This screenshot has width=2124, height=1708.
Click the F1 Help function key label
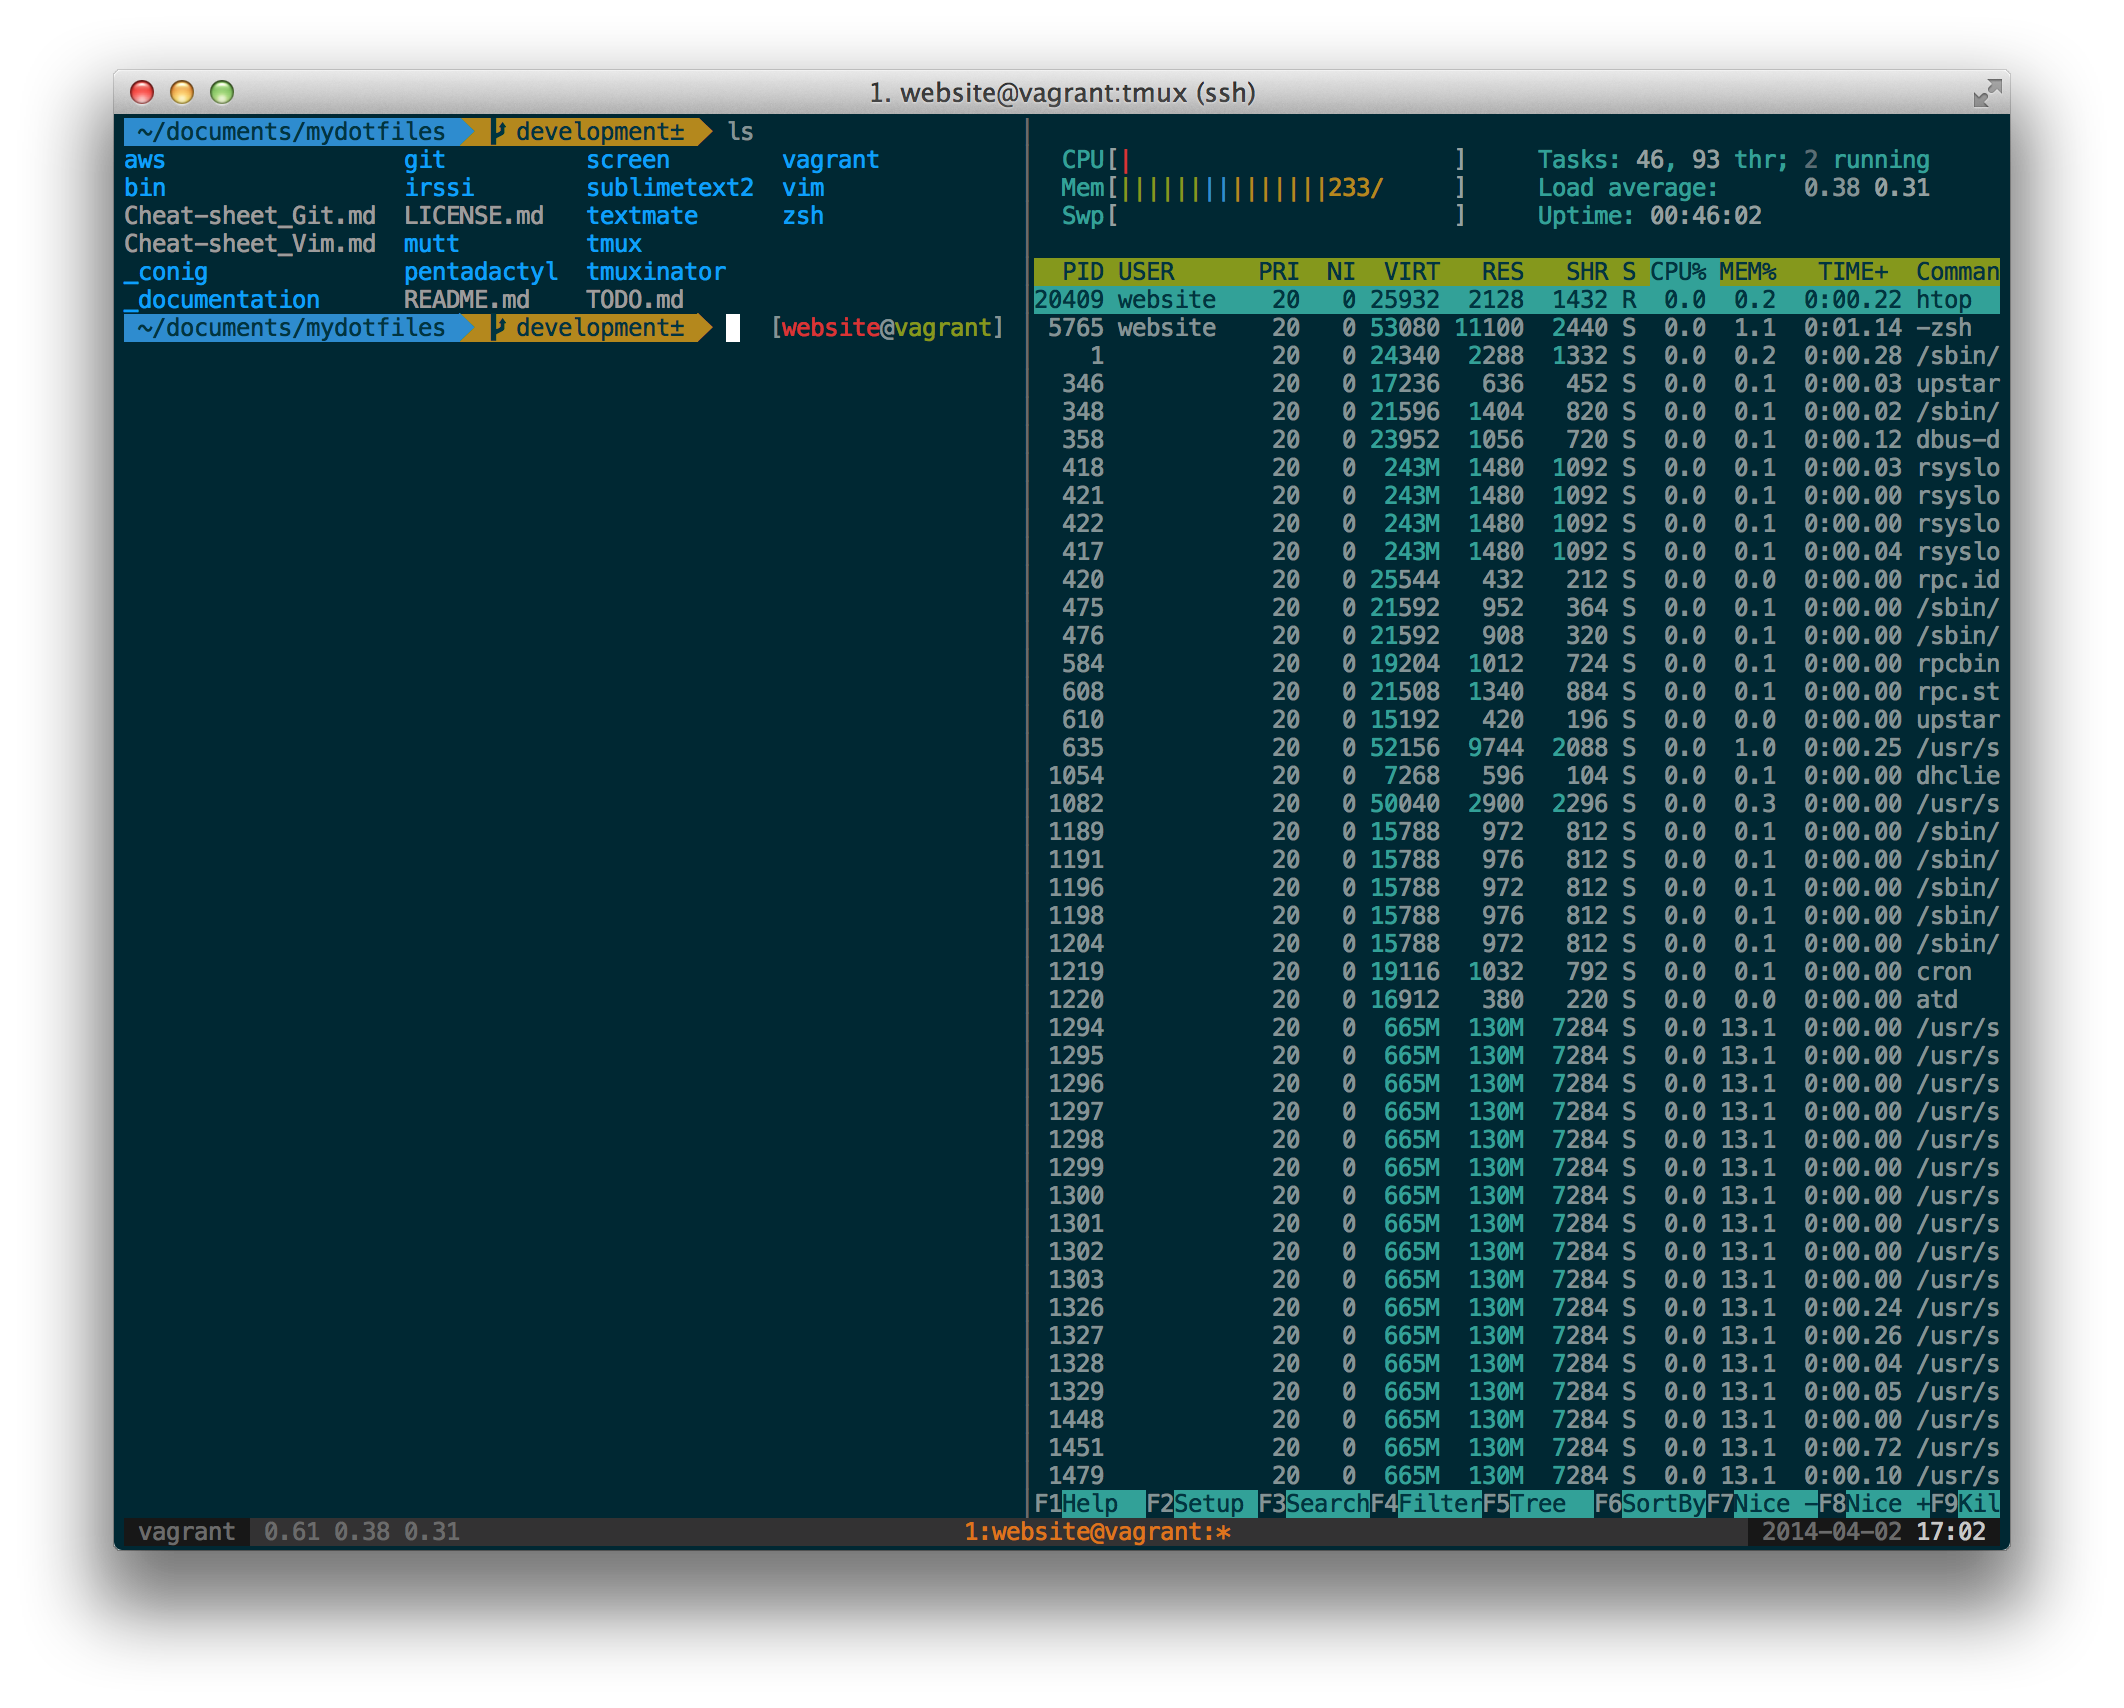[1089, 1503]
